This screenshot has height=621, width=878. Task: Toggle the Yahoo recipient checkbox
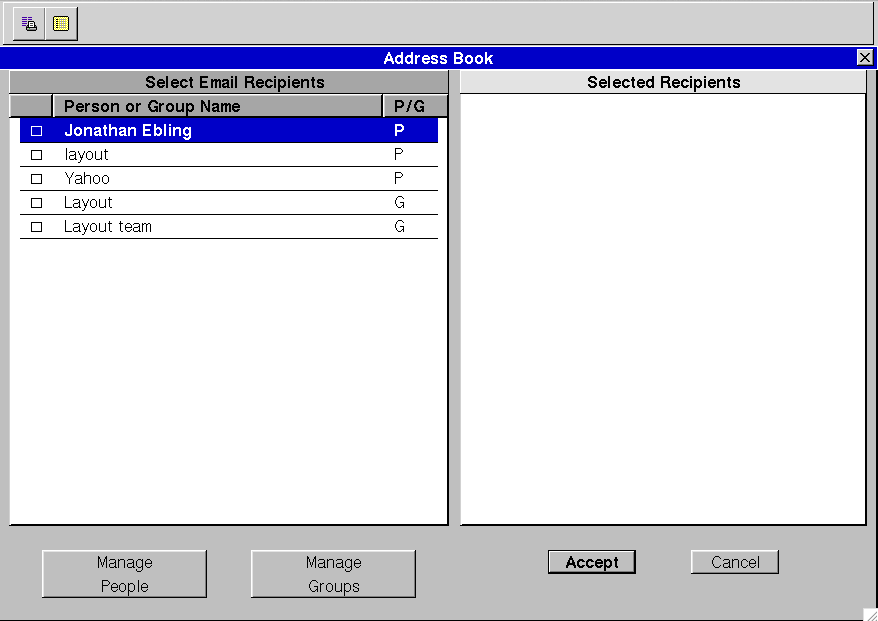pos(37,179)
